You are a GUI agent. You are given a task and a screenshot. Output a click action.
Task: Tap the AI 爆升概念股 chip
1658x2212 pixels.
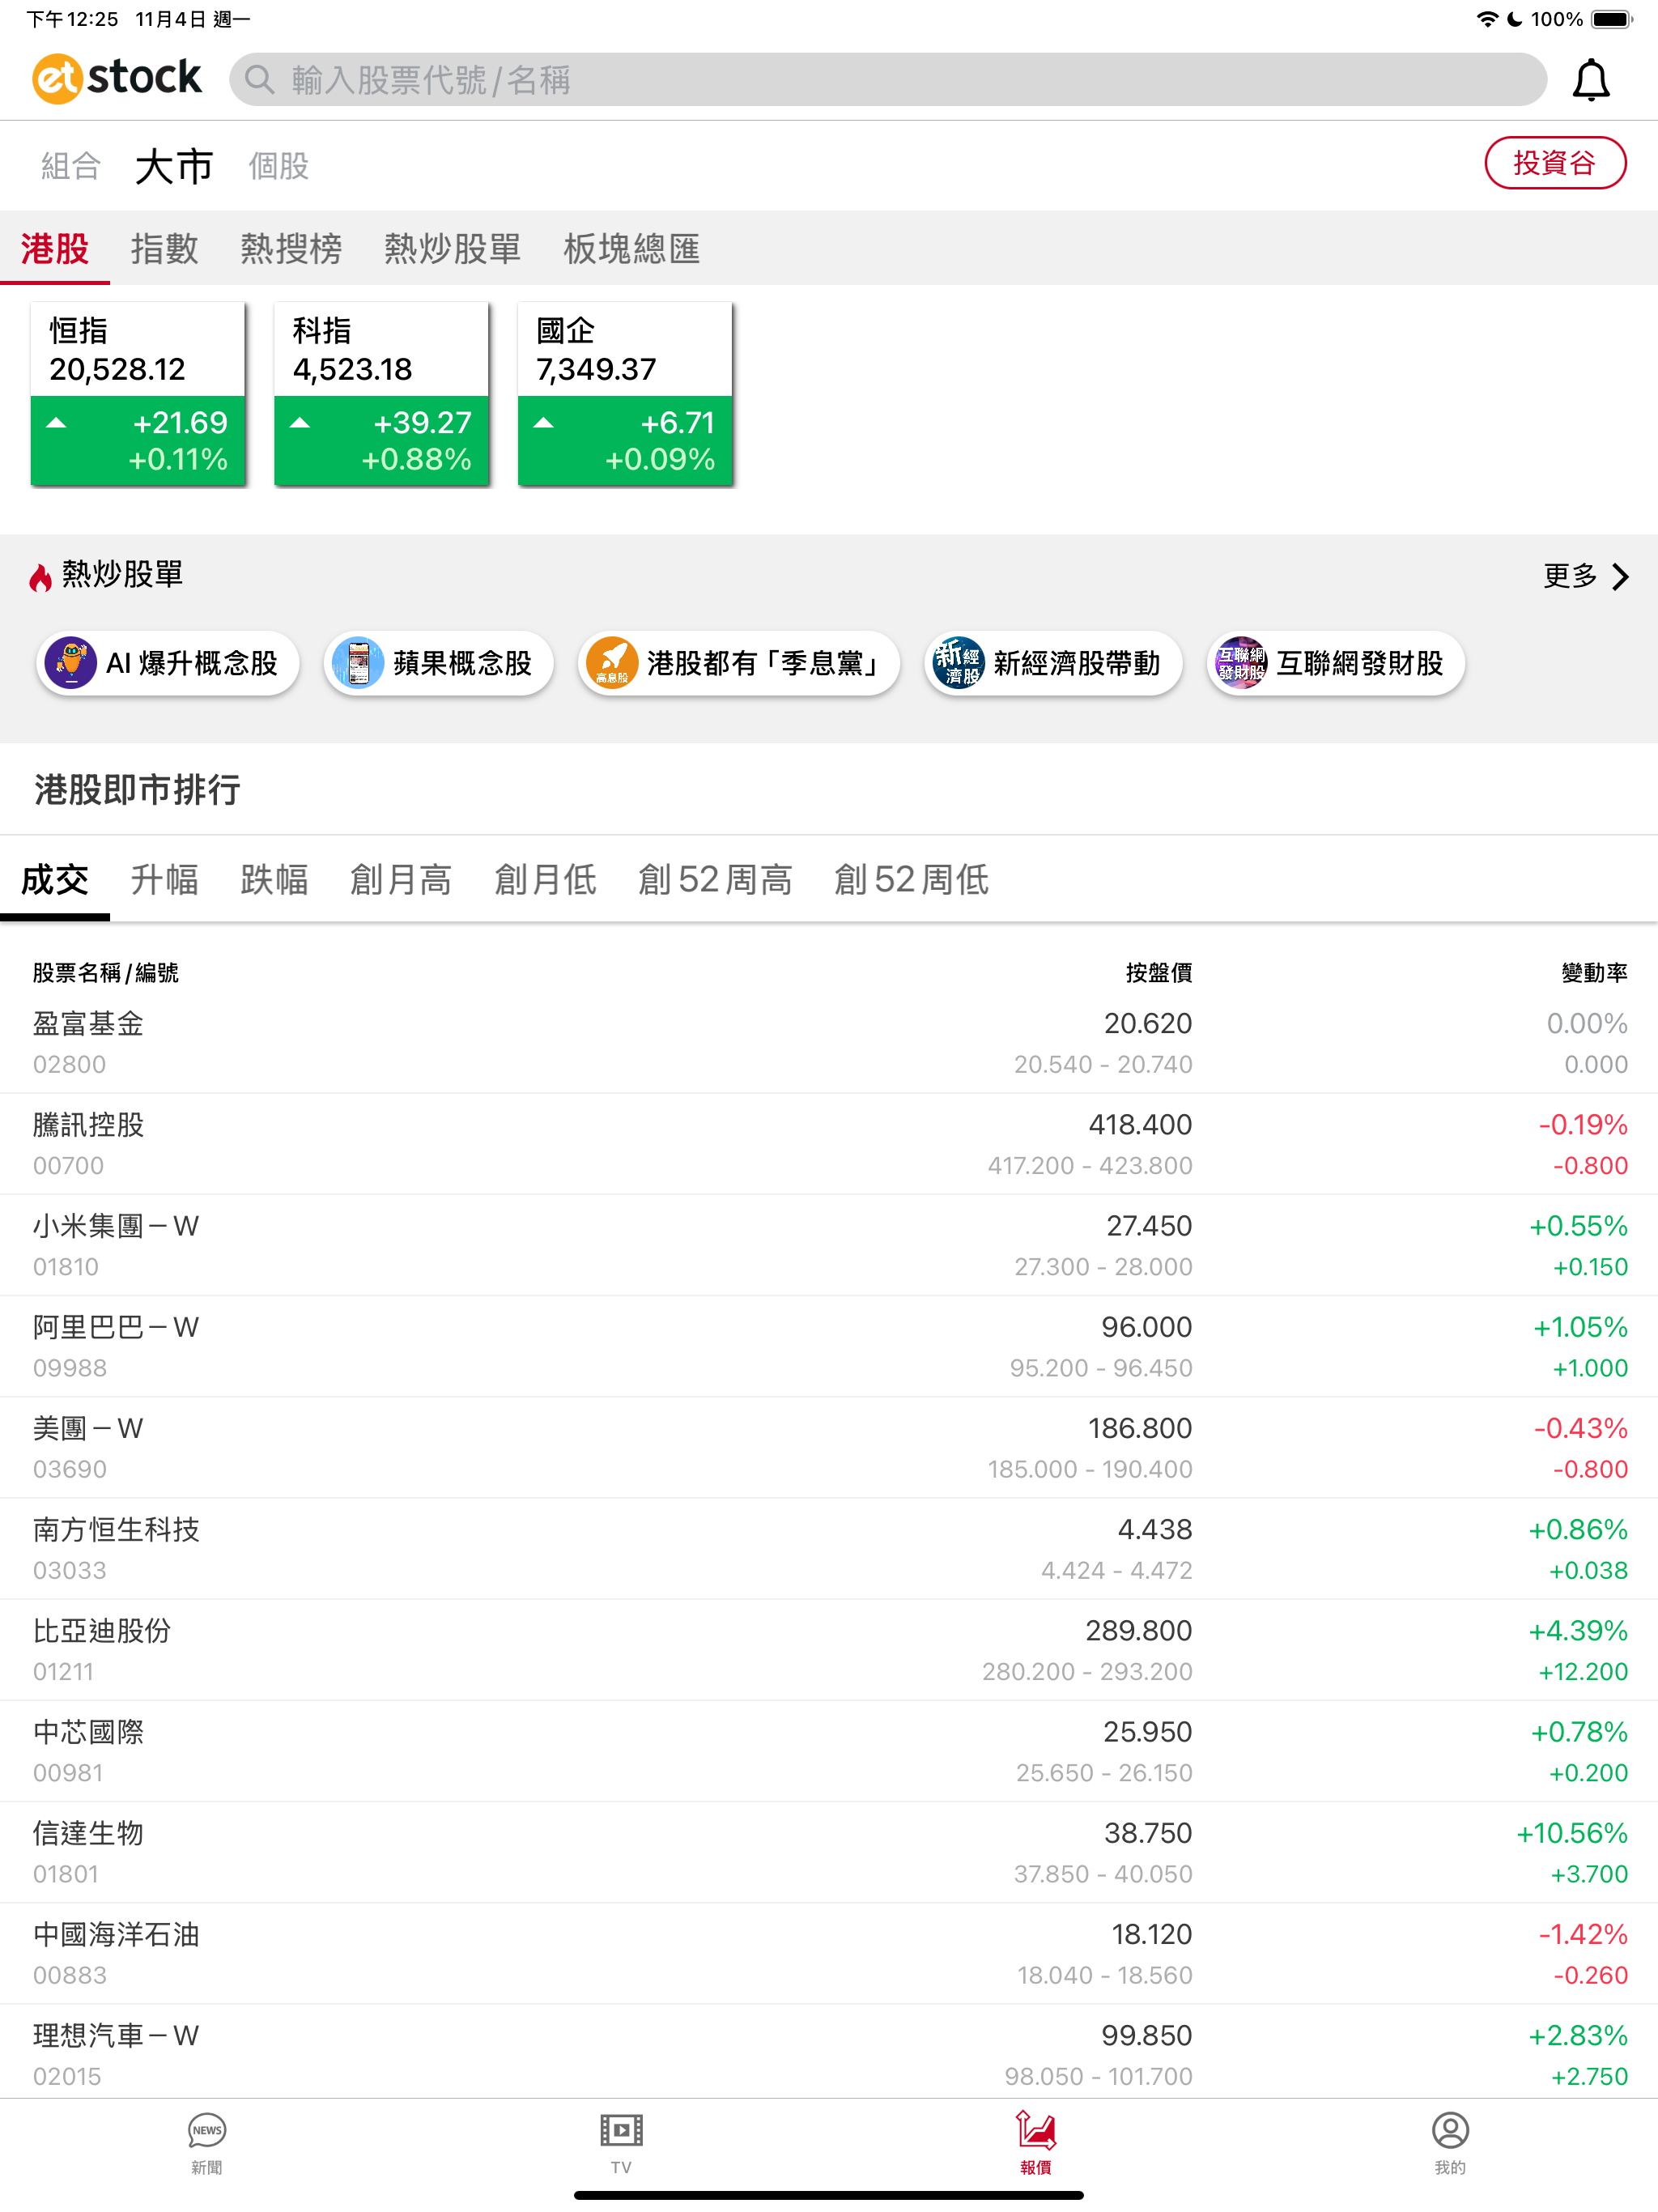pos(168,662)
